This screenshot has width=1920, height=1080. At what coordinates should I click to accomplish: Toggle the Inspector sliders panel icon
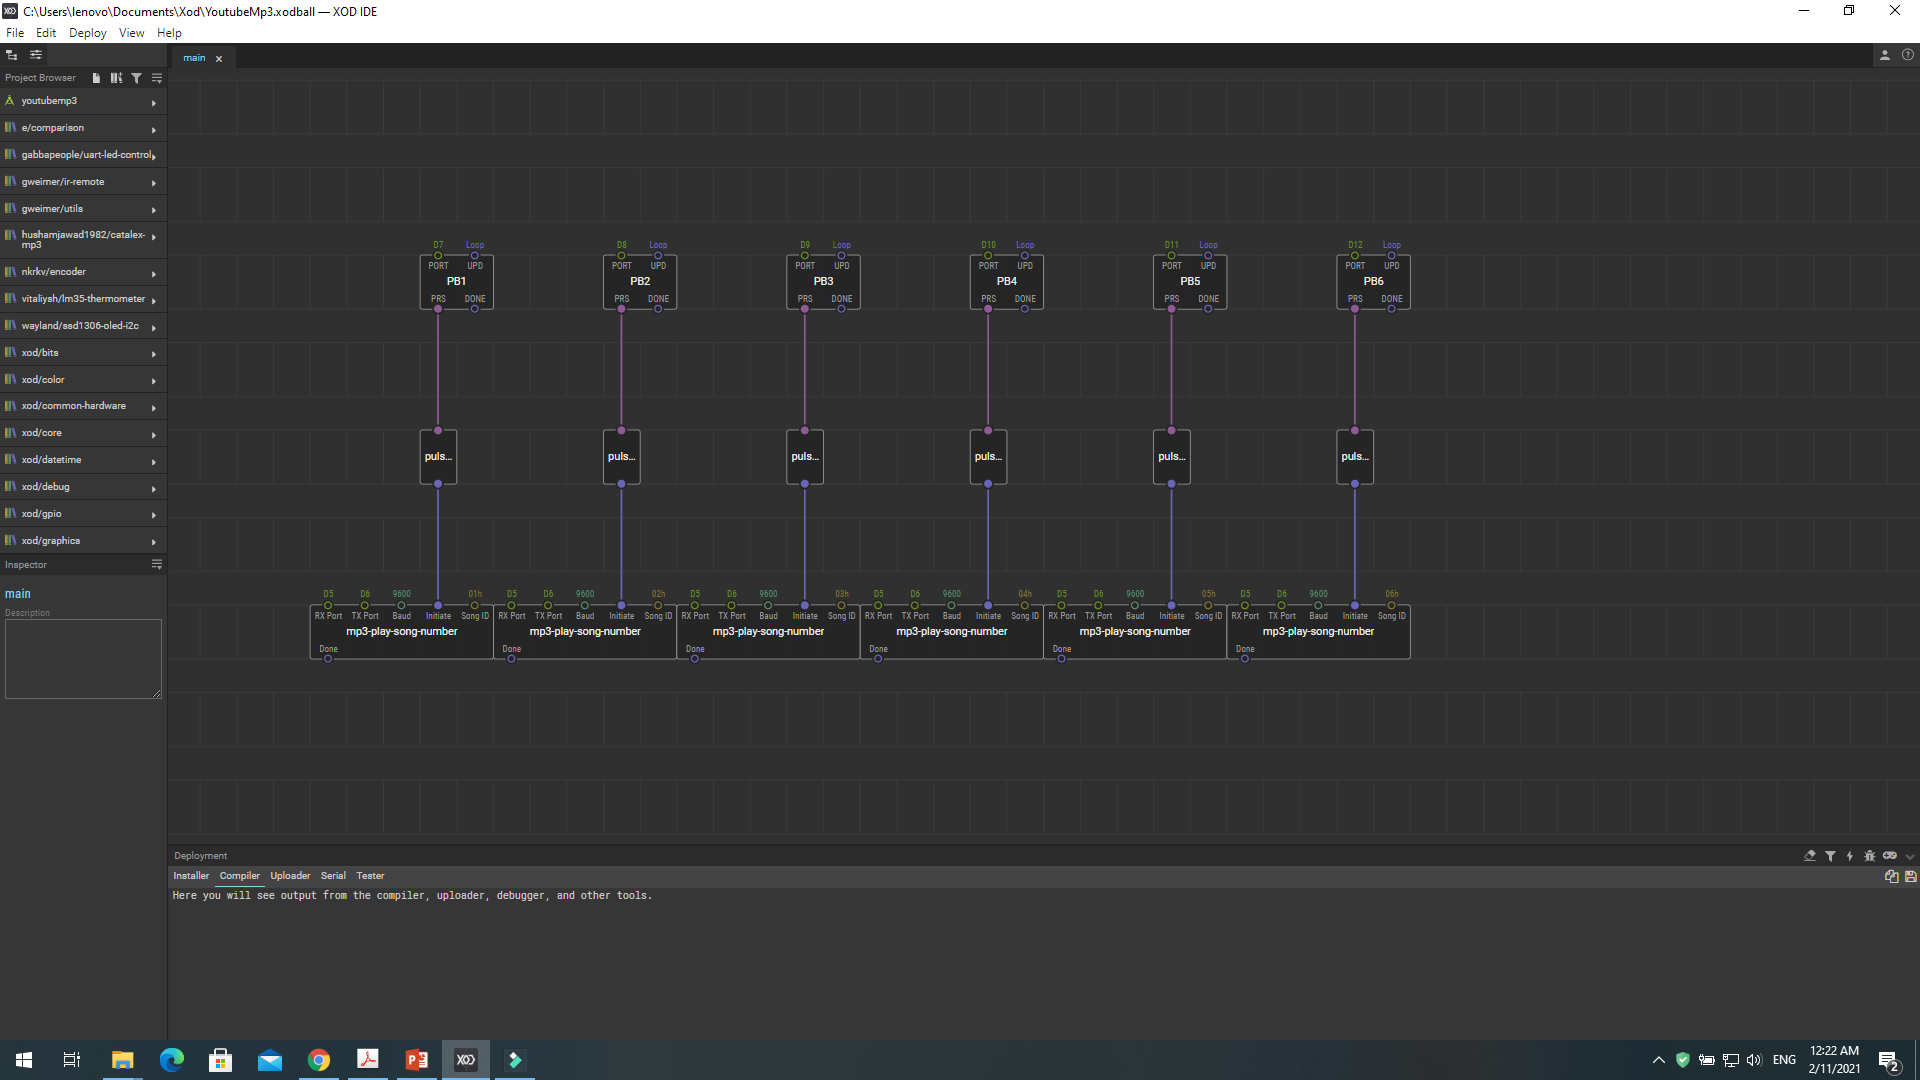tap(35, 56)
